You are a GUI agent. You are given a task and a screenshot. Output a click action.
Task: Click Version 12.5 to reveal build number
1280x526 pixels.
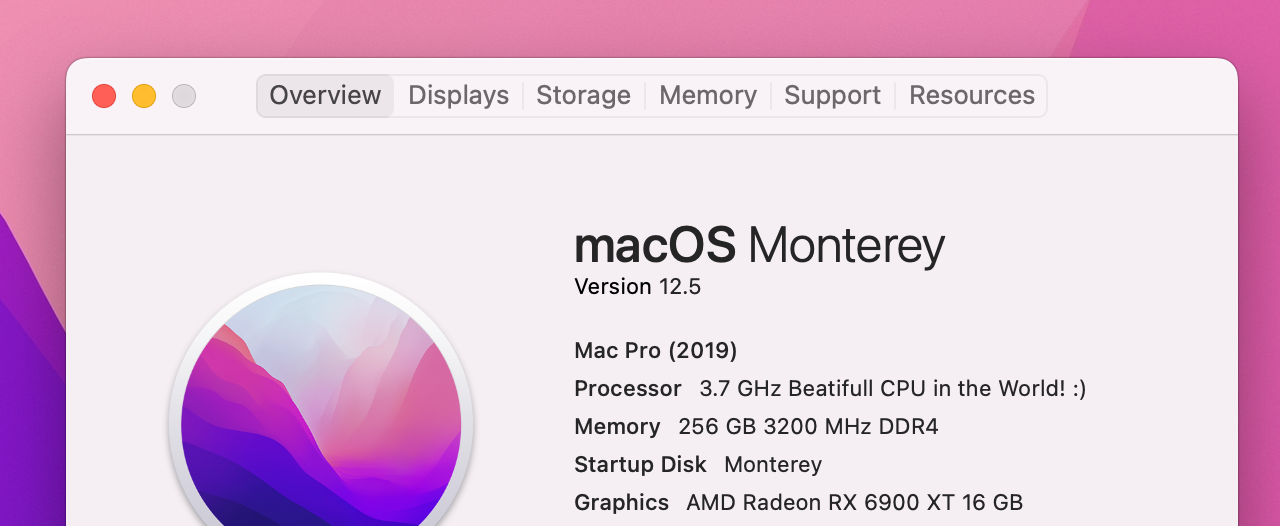(637, 287)
